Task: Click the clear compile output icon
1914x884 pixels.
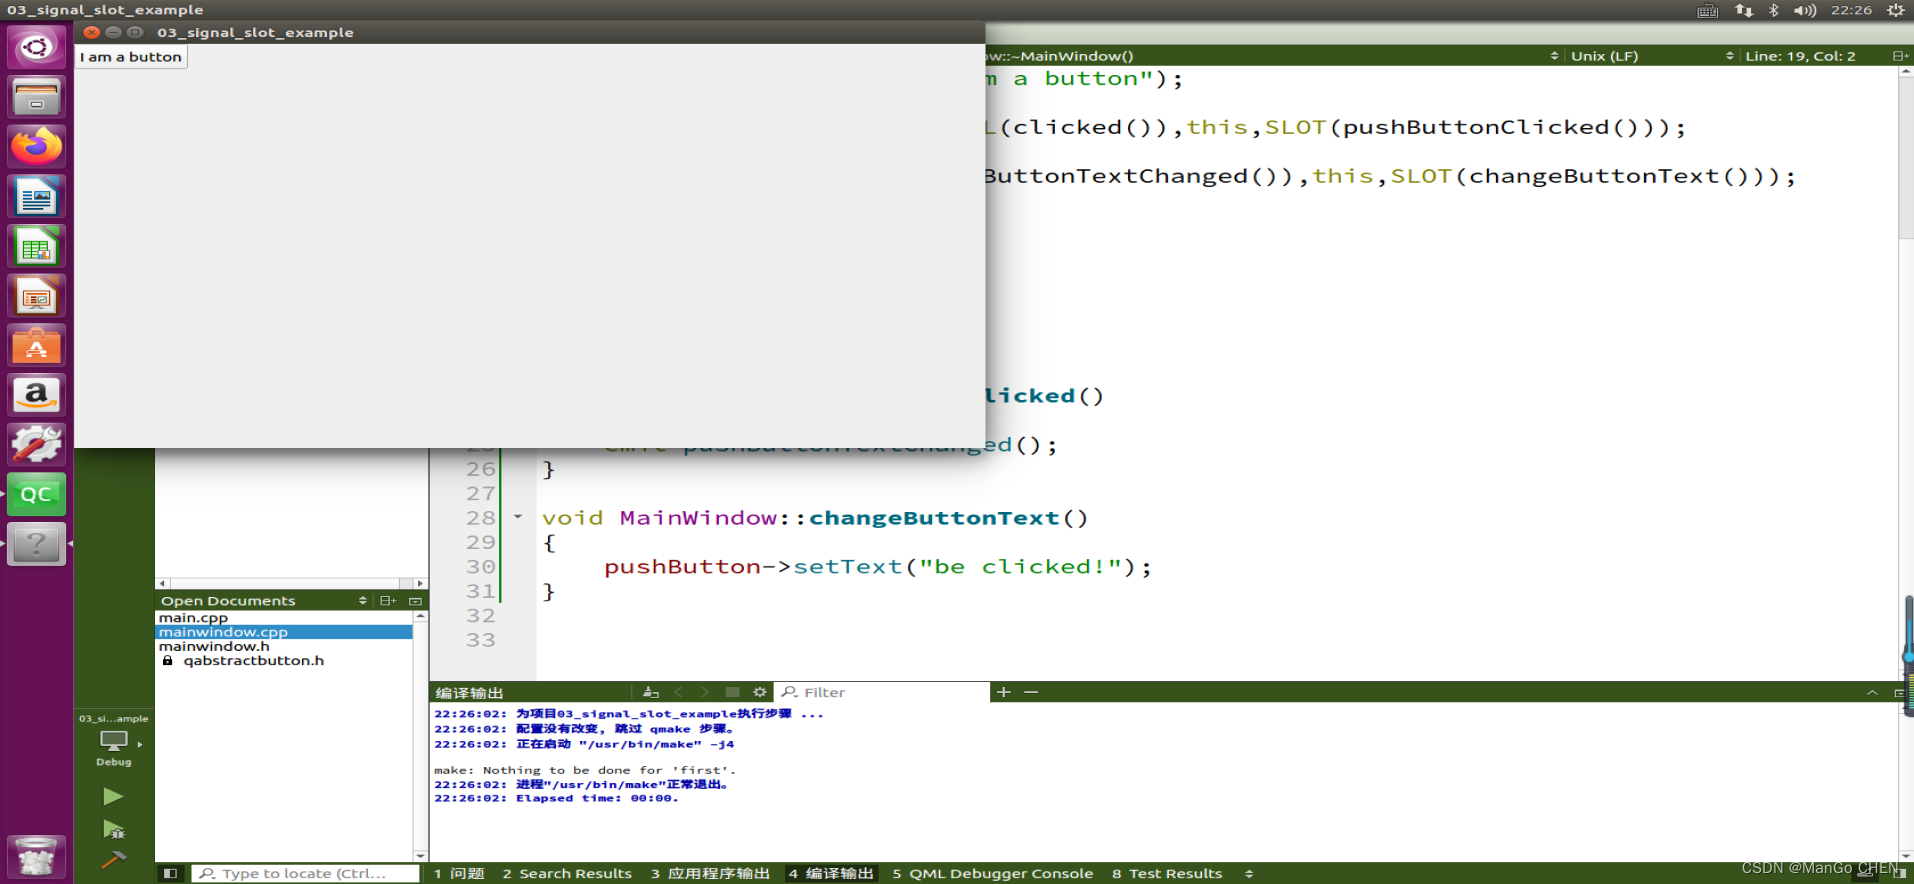Action: [x=651, y=692]
